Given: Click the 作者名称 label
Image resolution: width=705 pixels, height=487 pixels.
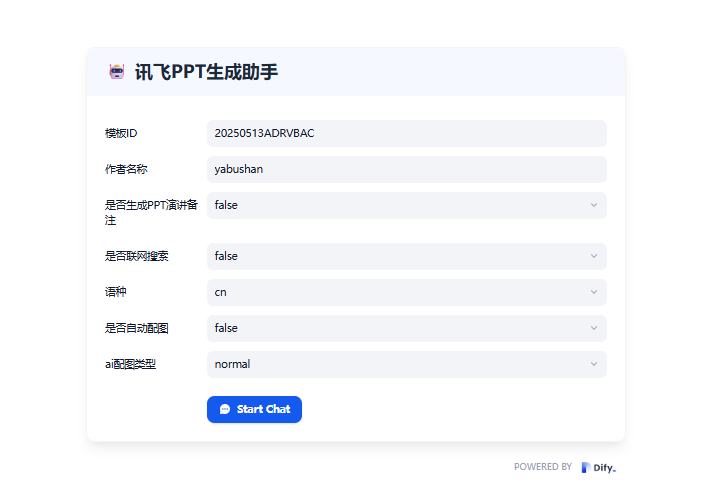Looking at the screenshot, I should point(126,170).
